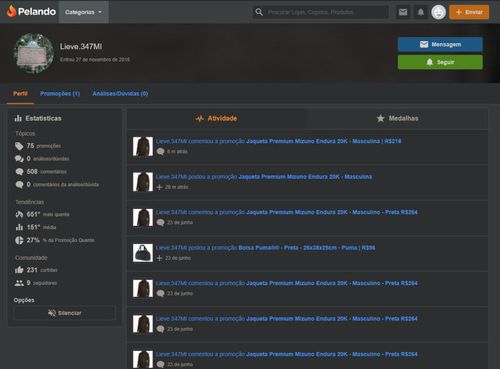This screenshot has height=369, width=500.
Task: Click comment icon next to 6 m atrás
Action: (x=160, y=152)
